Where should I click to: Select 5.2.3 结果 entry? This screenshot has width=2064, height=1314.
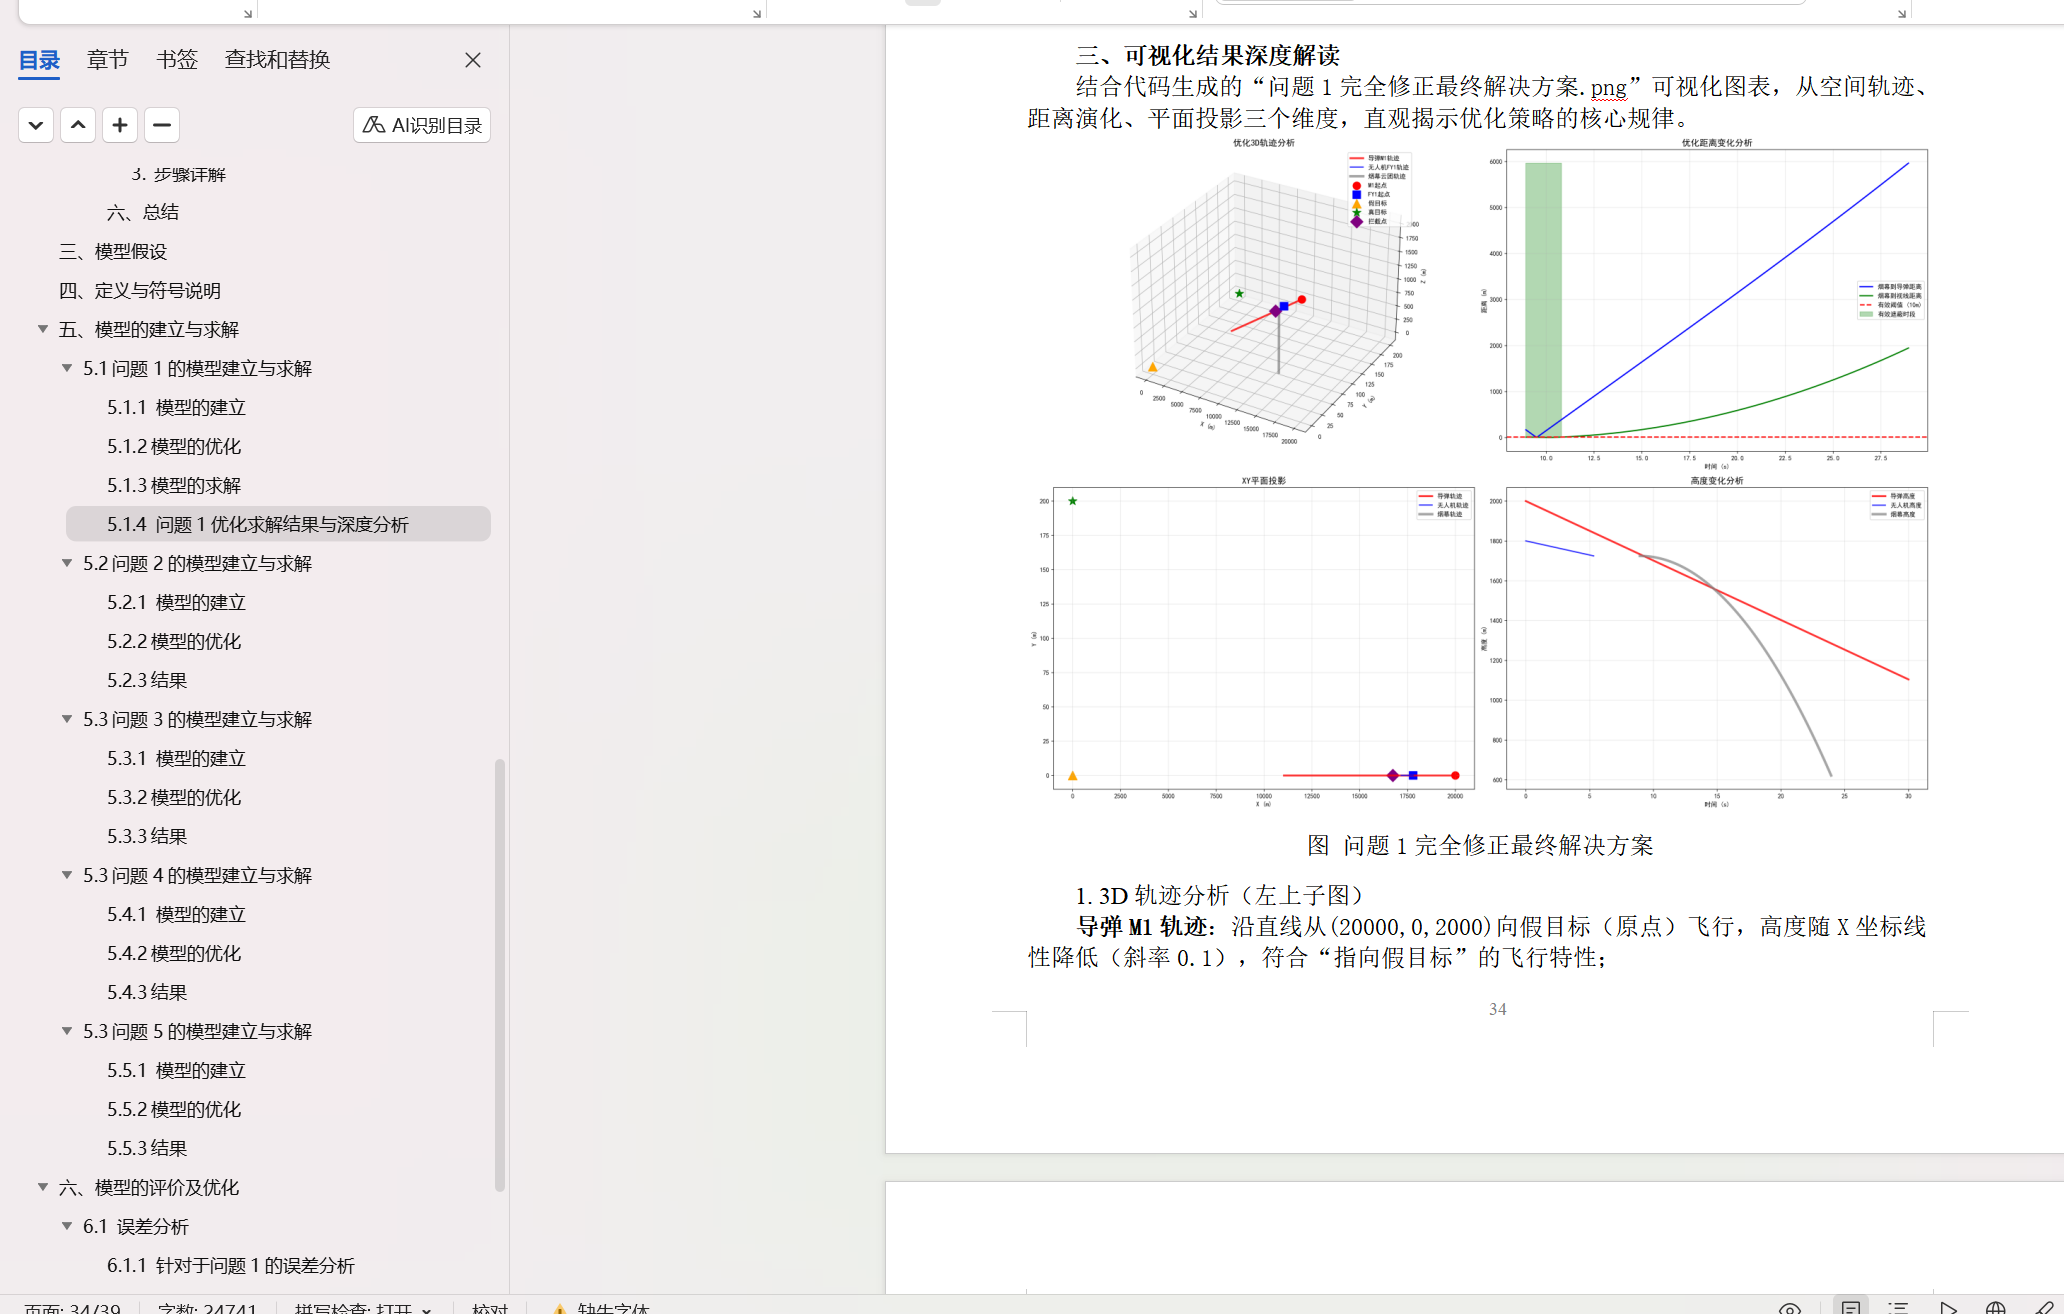147,680
